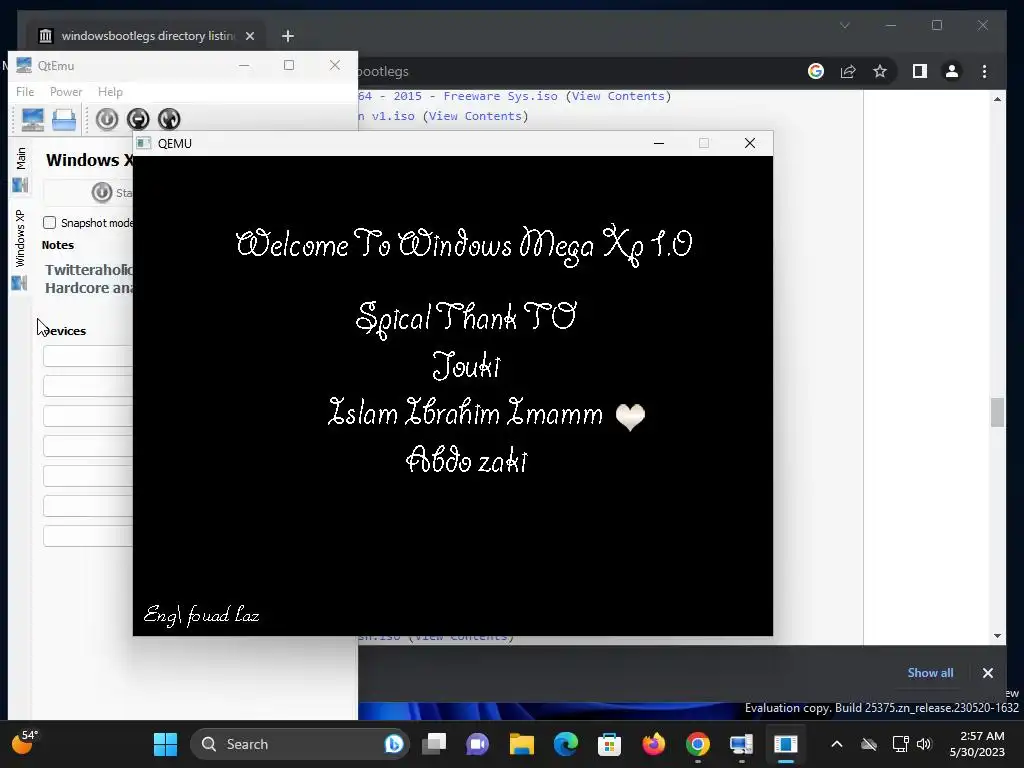The image size is (1024, 768).
Task: Click Show all in the downloads bar
Action: pos(930,673)
